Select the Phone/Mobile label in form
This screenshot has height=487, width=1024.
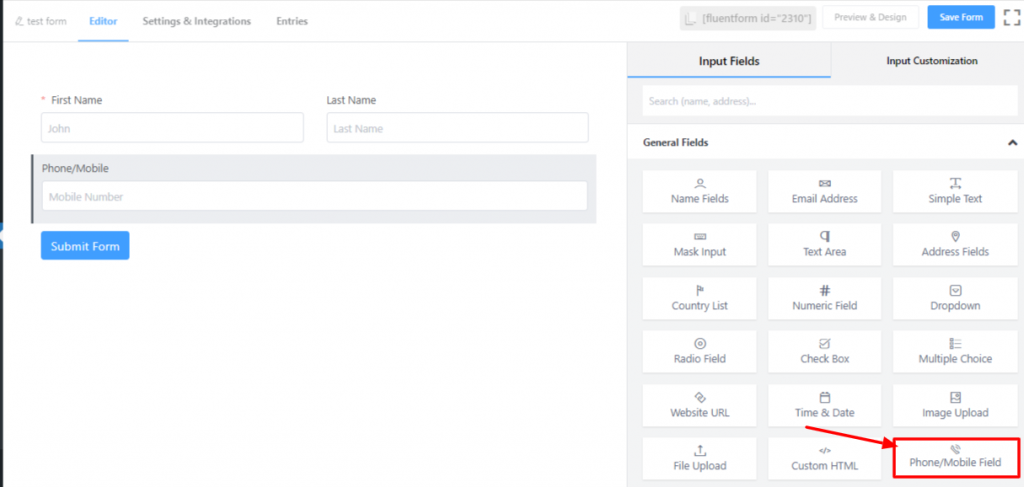click(75, 168)
